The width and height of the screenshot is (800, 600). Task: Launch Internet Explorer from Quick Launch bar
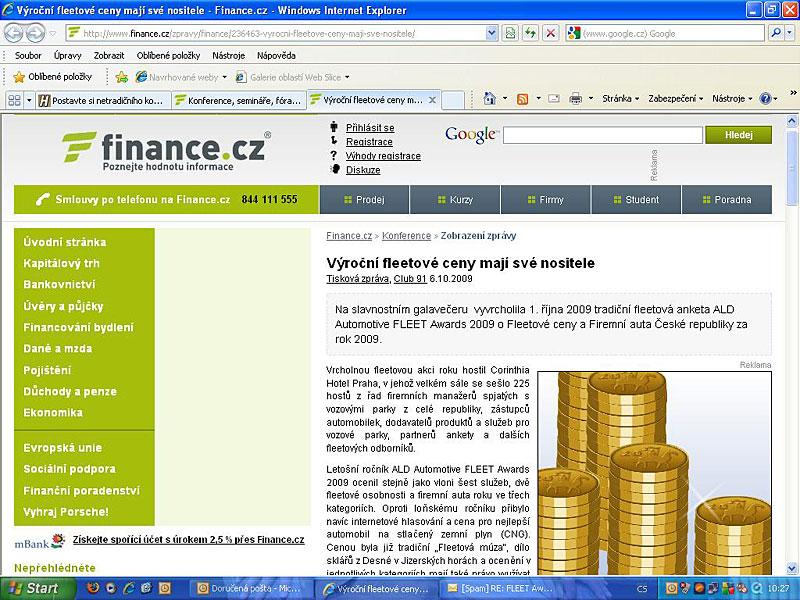(129, 588)
